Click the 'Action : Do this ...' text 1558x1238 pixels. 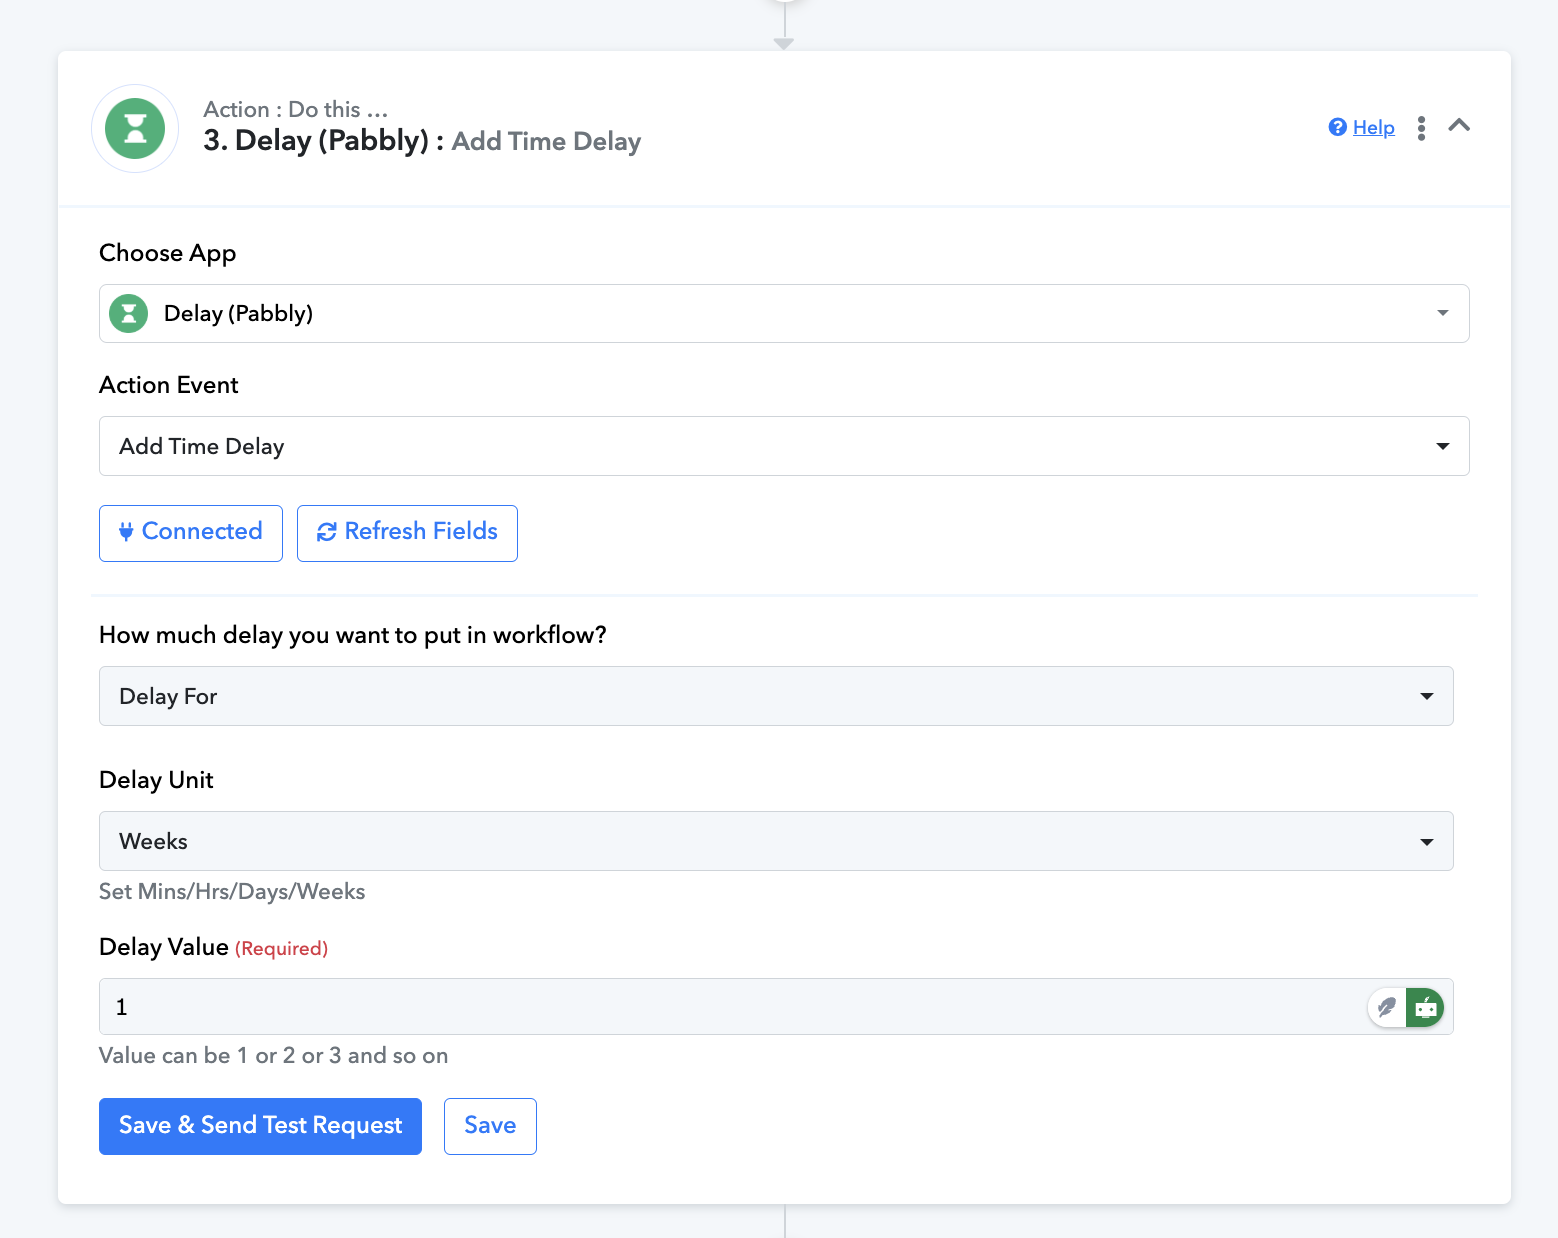[x=295, y=109]
